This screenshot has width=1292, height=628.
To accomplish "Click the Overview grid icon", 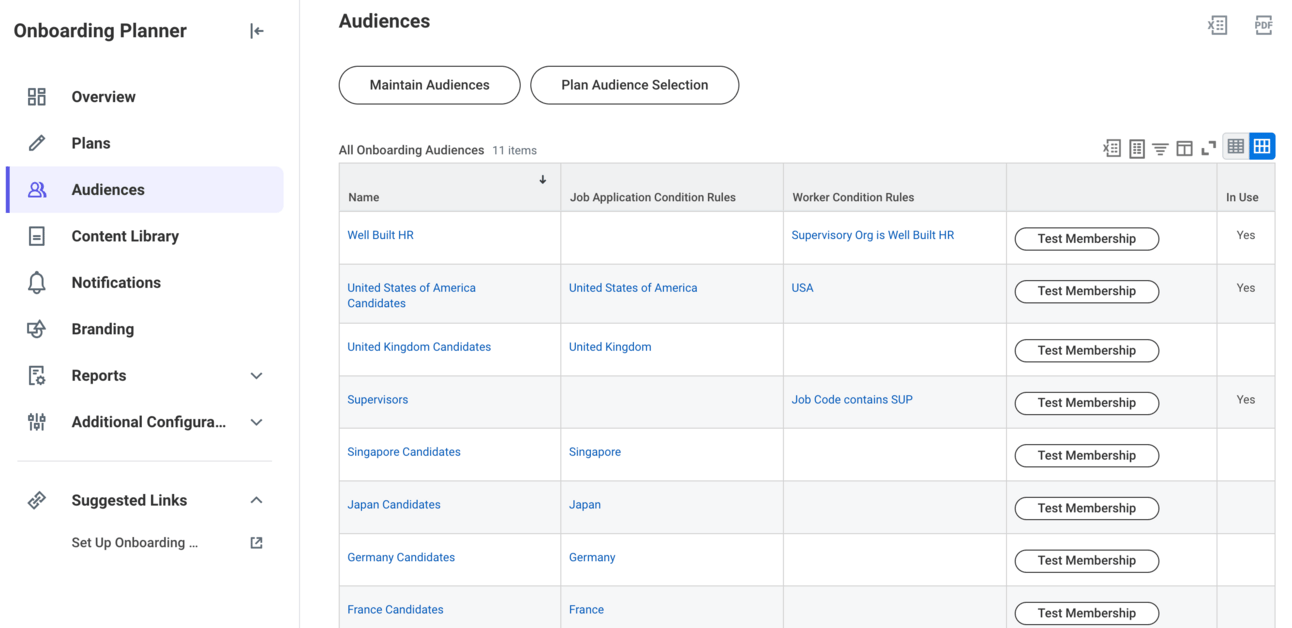I will [37, 97].
